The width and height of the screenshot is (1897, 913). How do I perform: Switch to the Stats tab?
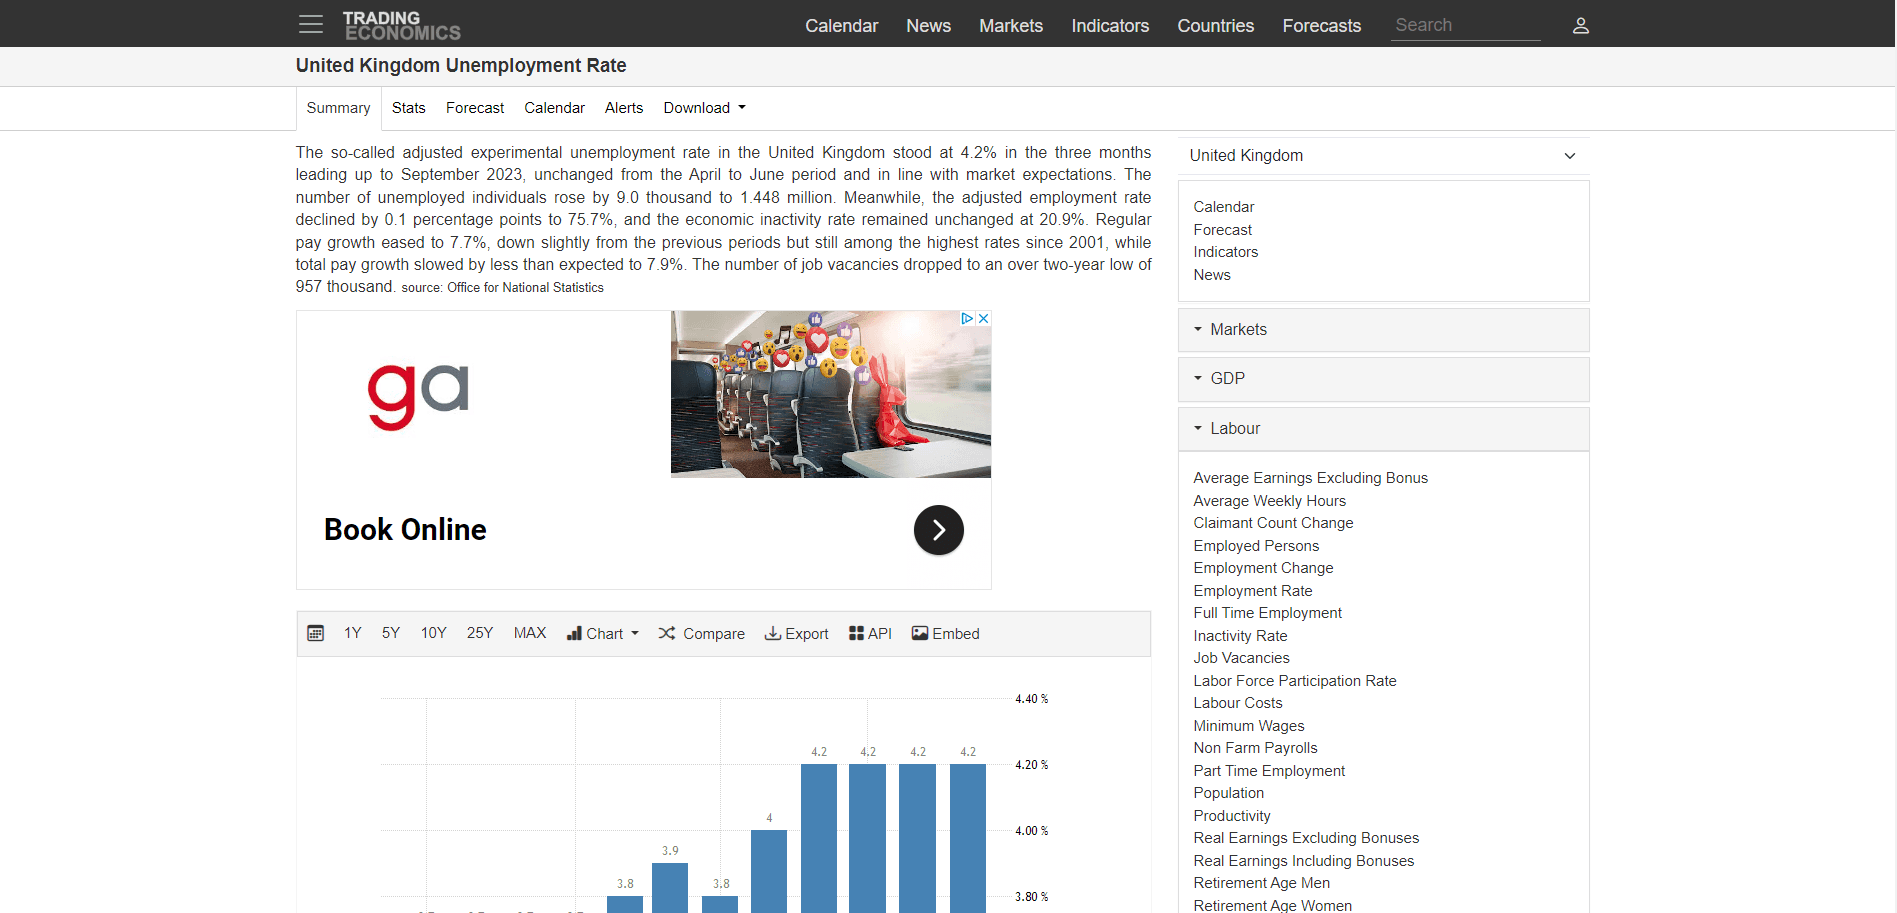coord(408,108)
